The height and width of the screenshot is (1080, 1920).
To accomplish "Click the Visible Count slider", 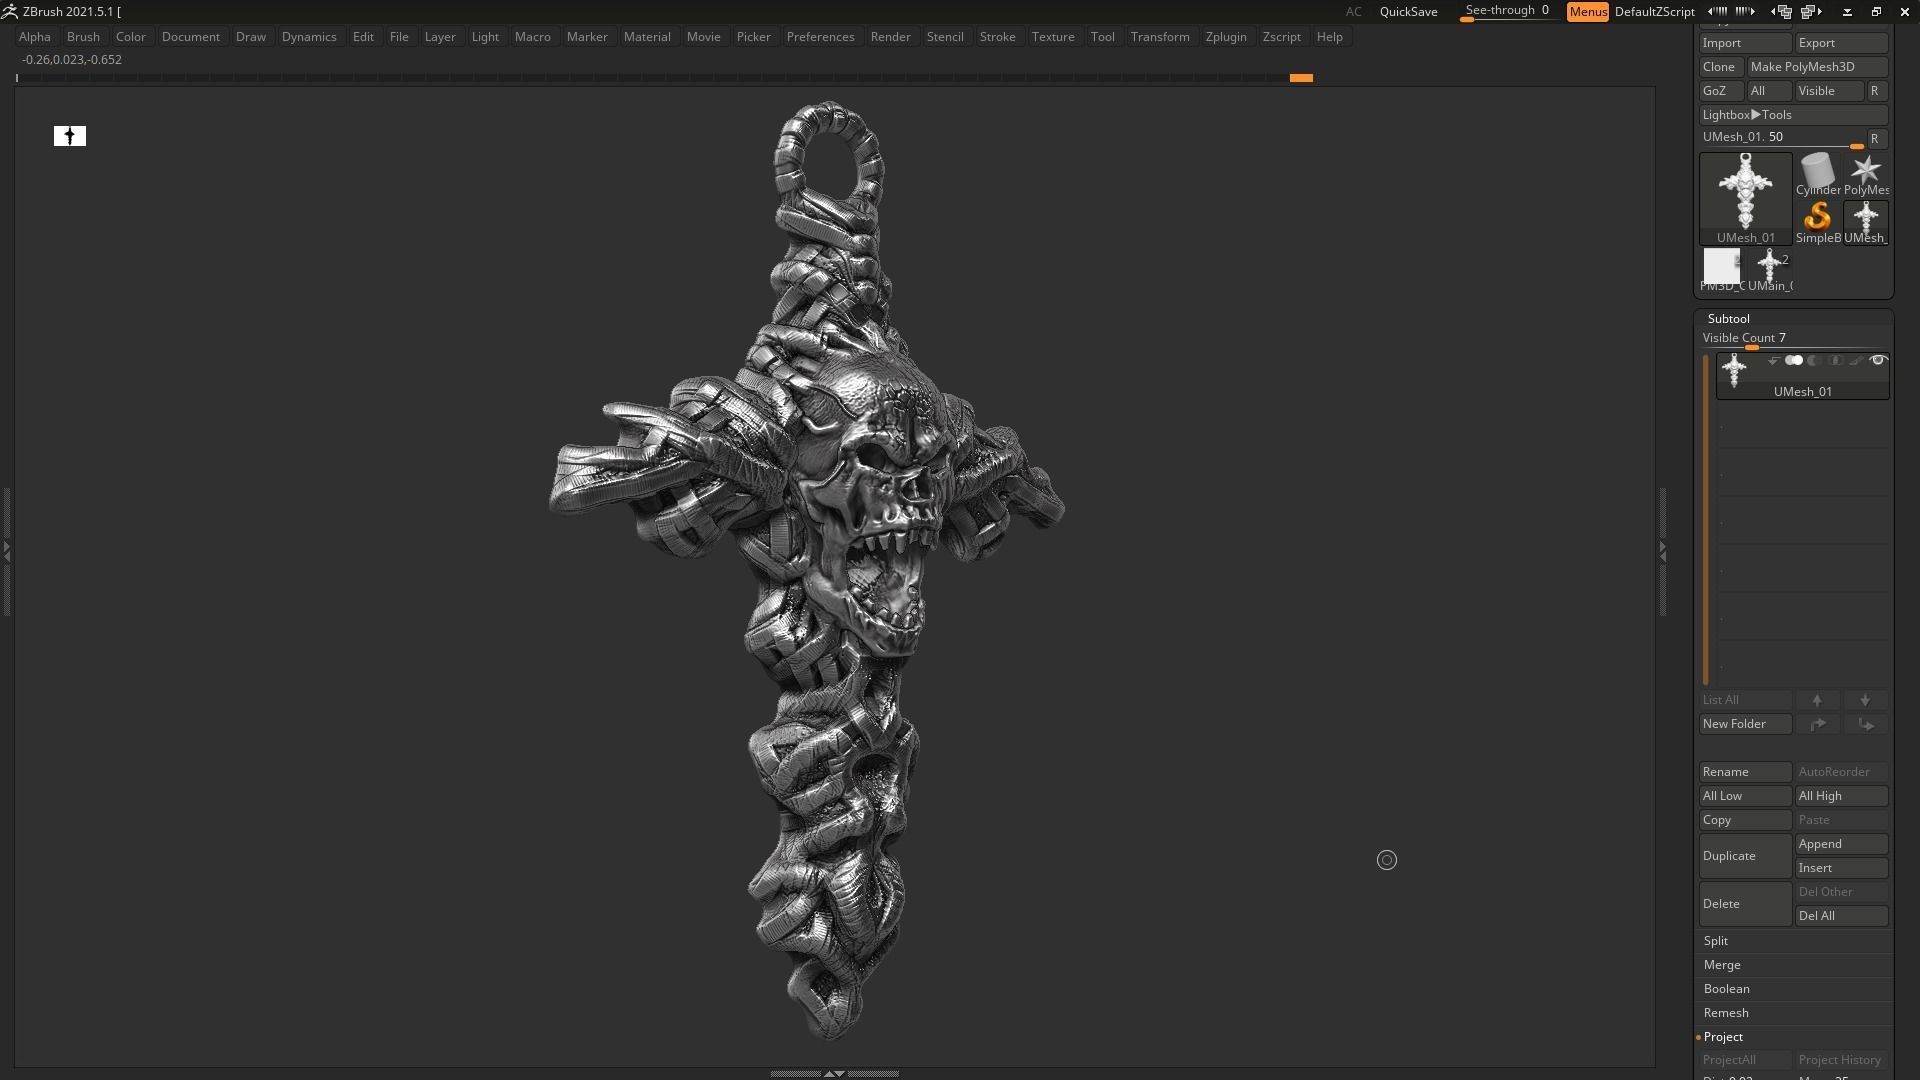I will [1793, 340].
